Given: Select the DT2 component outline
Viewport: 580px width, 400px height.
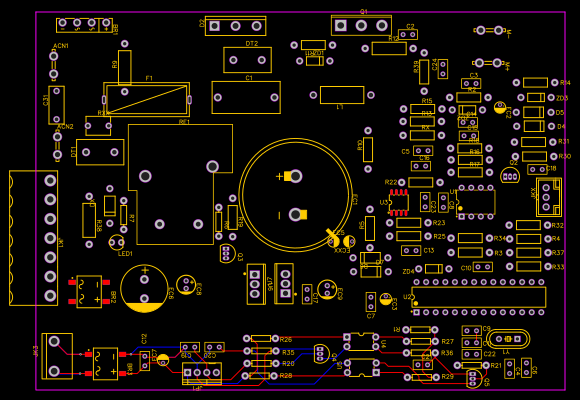Looking at the screenshot, I should 247,60.
